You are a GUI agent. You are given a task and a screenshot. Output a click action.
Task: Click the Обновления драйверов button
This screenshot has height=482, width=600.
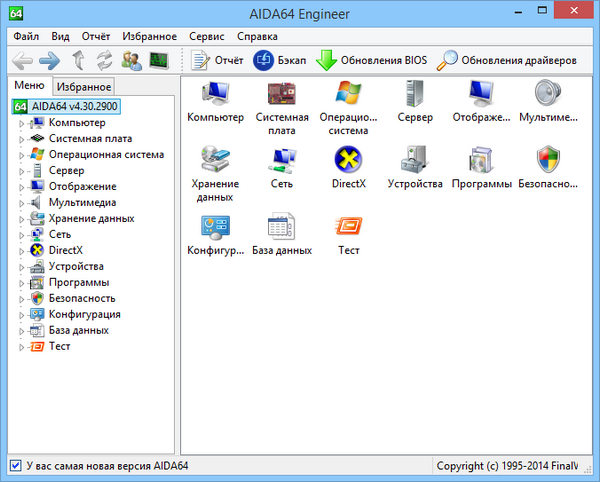click(x=507, y=60)
